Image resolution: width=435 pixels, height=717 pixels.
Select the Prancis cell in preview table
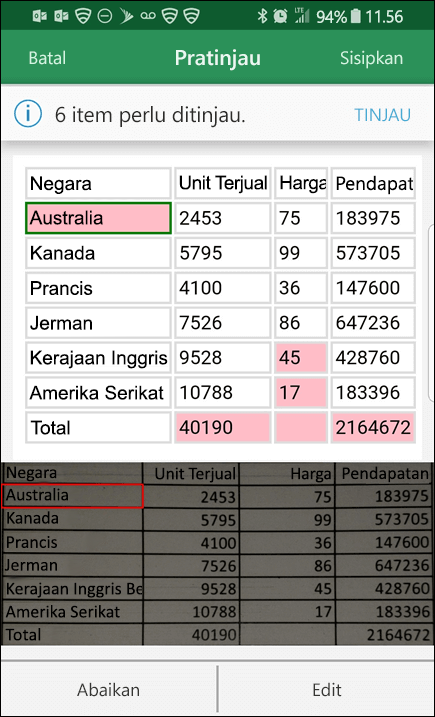98,288
